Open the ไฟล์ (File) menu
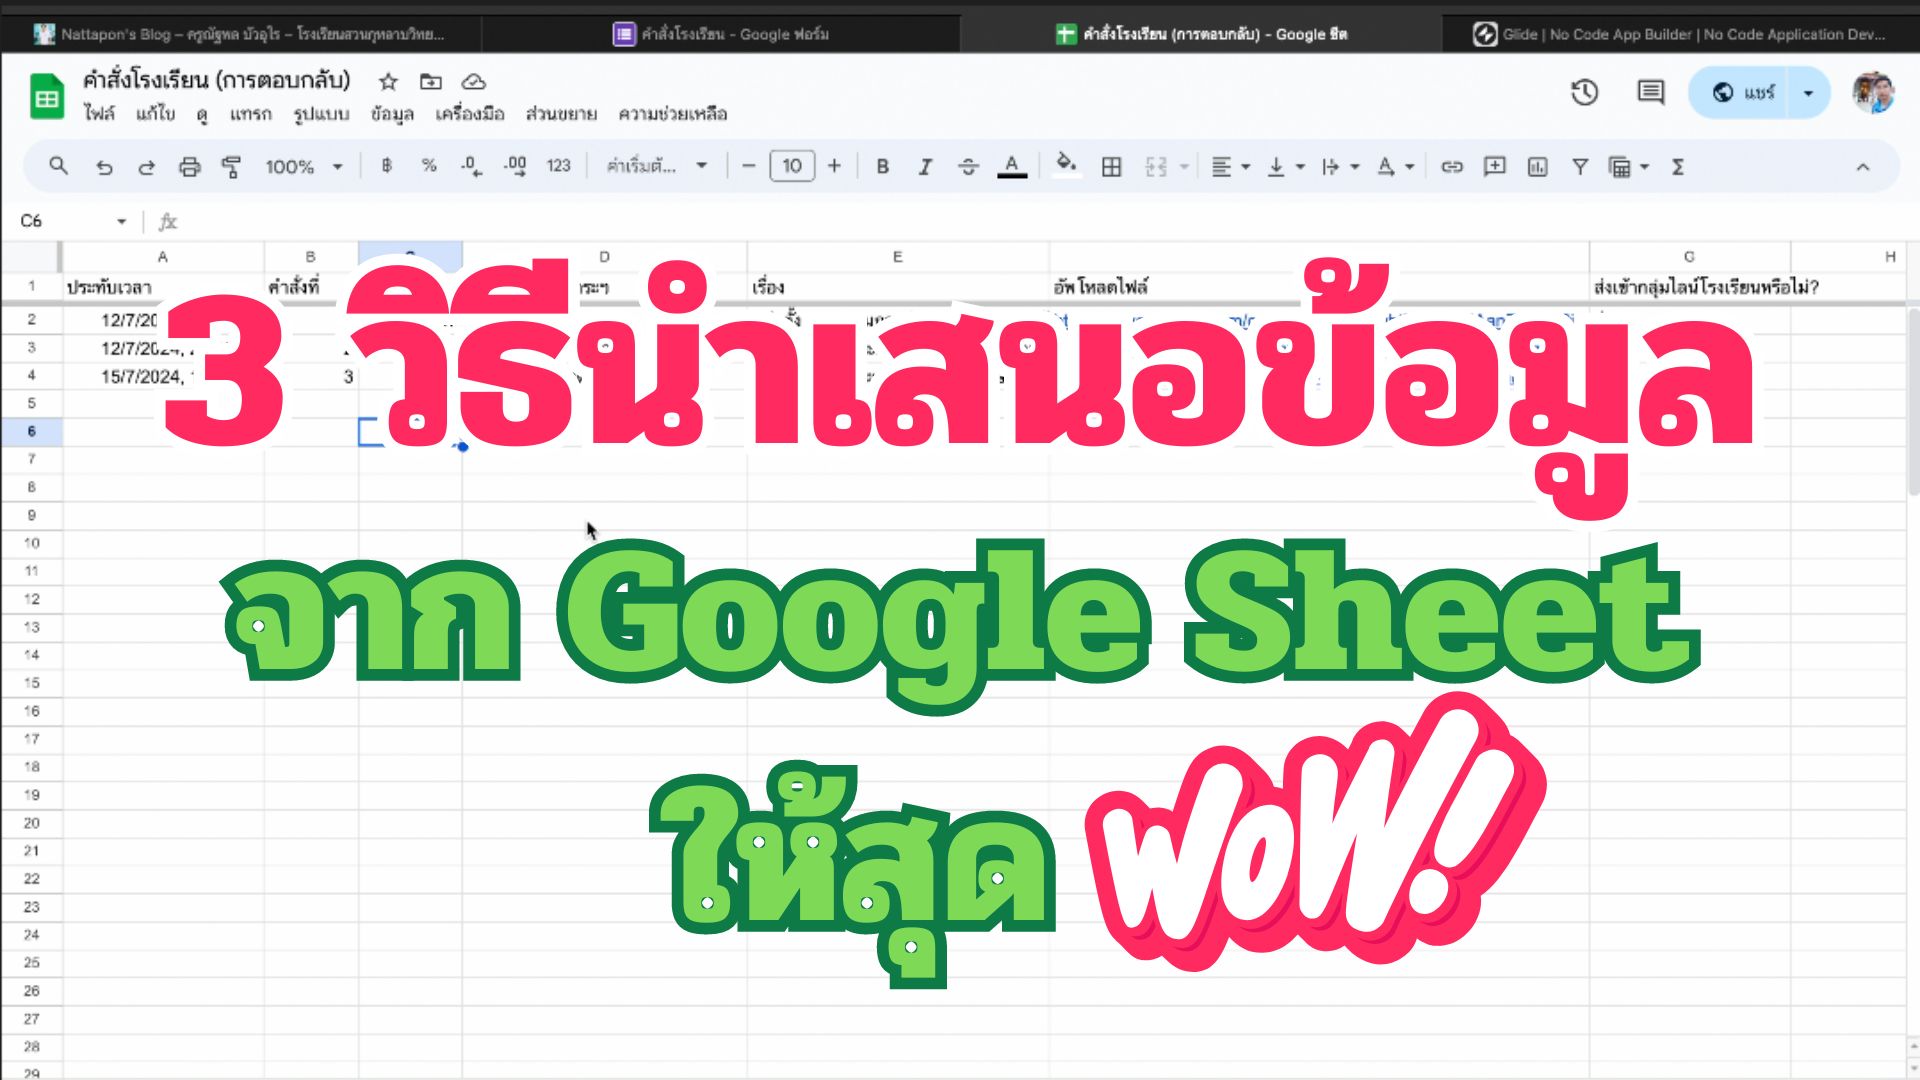 click(99, 114)
